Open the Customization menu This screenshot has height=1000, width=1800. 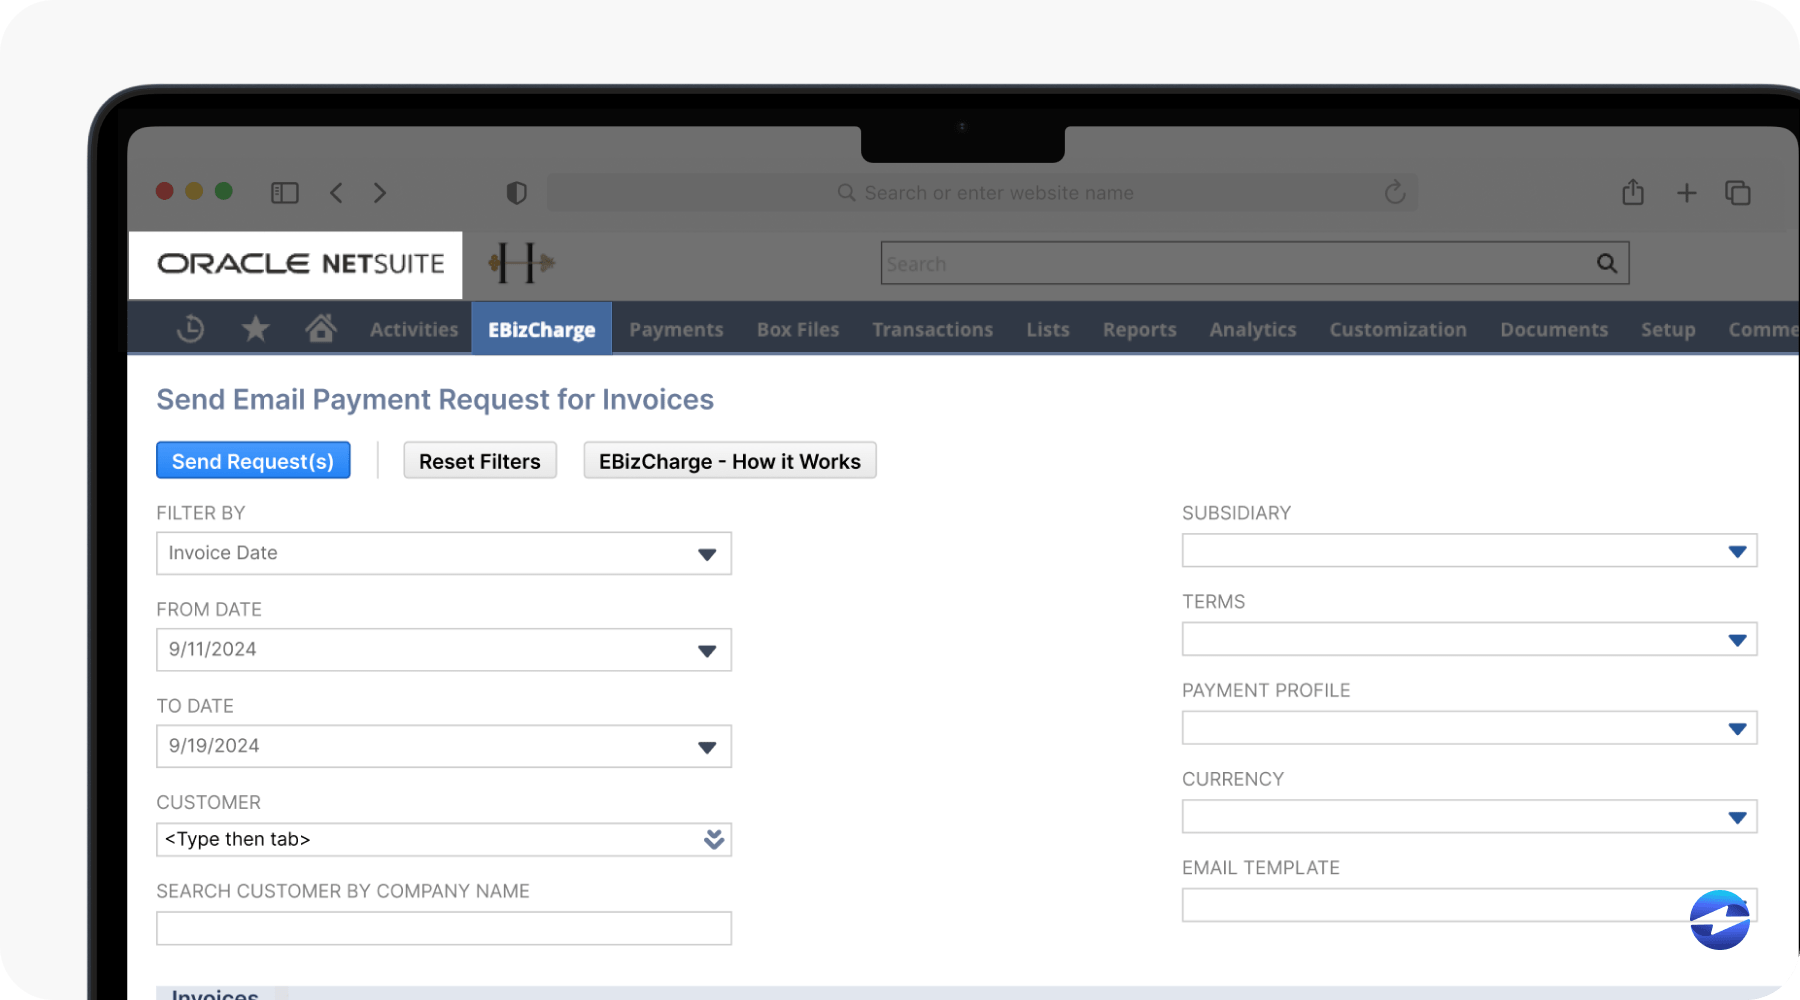pos(1398,329)
